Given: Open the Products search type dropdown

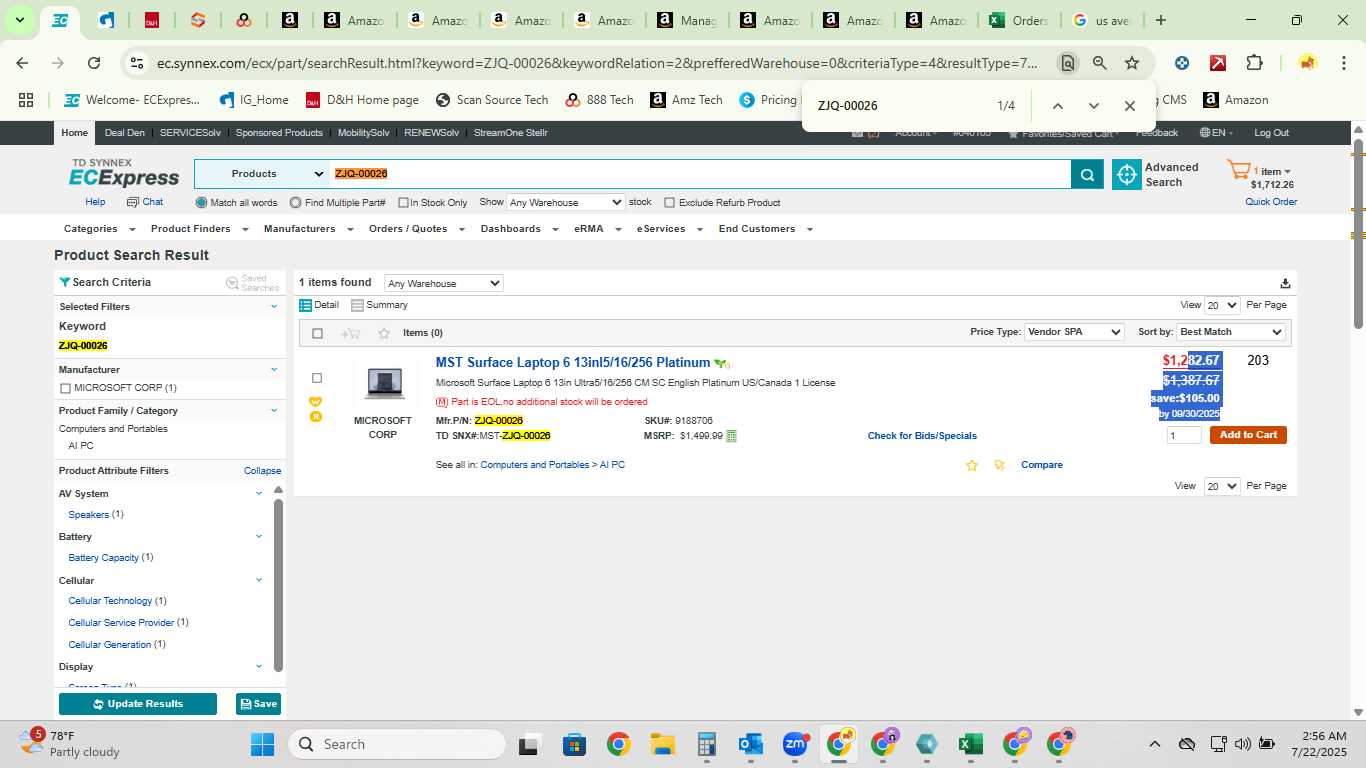Looking at the screenshot, I should pos(263,174).
